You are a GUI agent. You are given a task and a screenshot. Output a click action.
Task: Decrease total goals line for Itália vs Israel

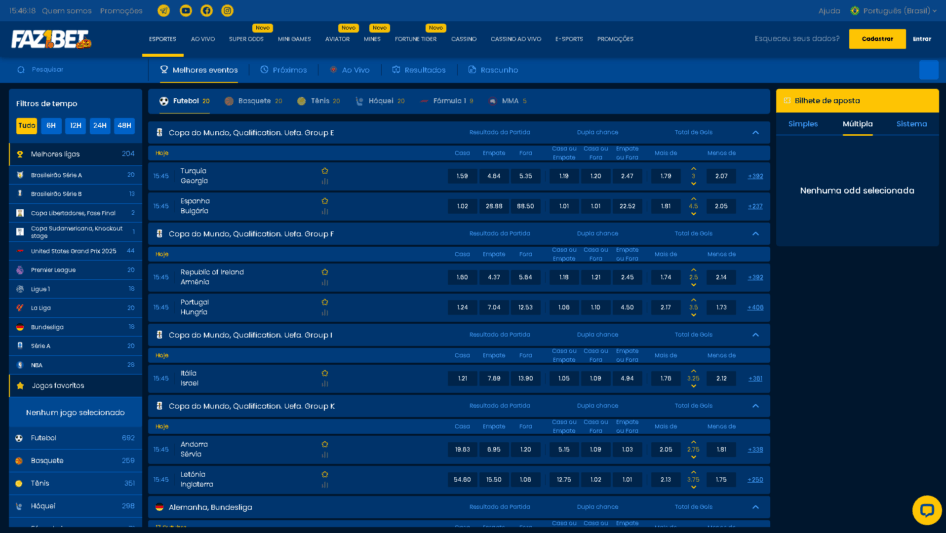(x=693, y=386)
